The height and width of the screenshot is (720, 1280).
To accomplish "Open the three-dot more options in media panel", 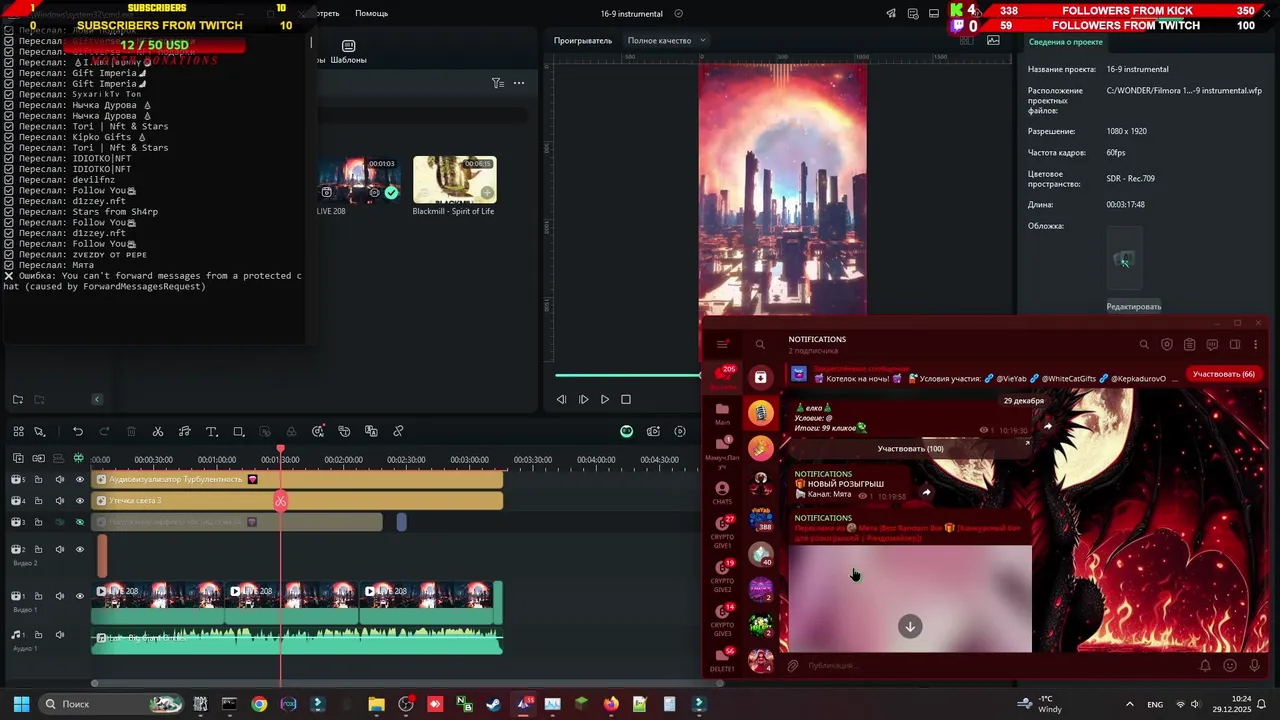I will [519, 83].
